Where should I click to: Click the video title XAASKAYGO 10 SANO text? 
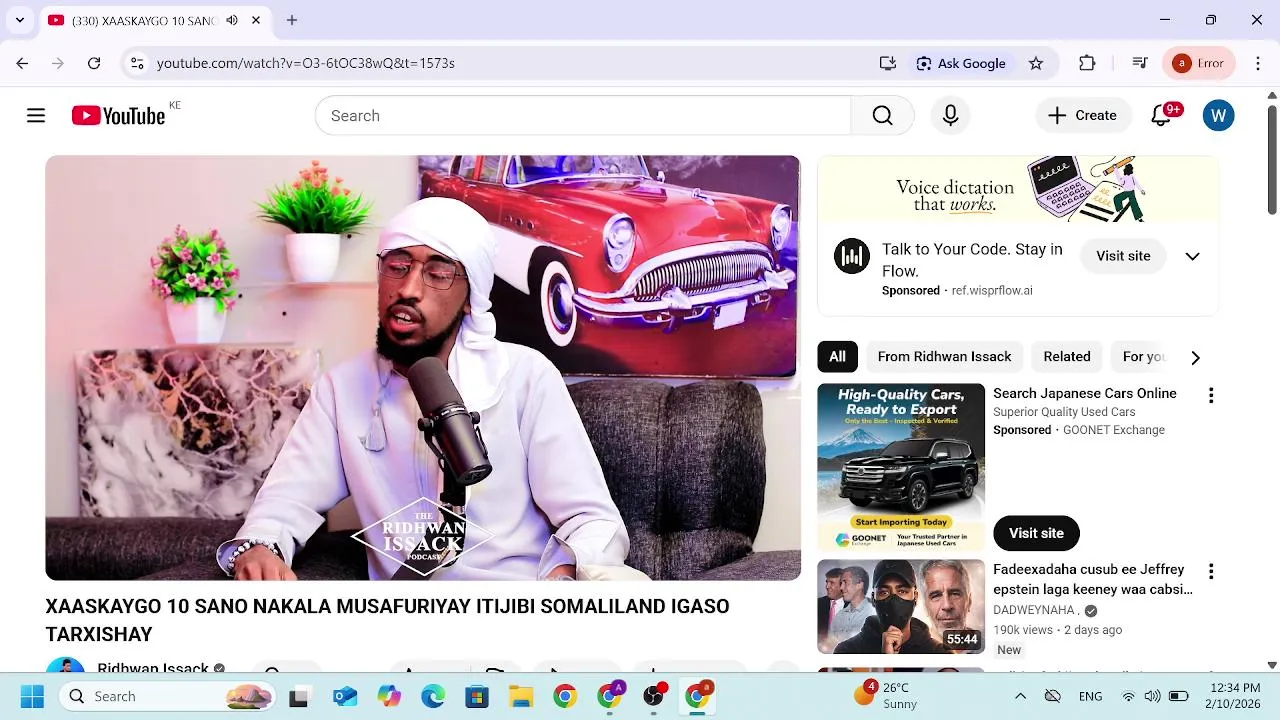tap(387, 620)
